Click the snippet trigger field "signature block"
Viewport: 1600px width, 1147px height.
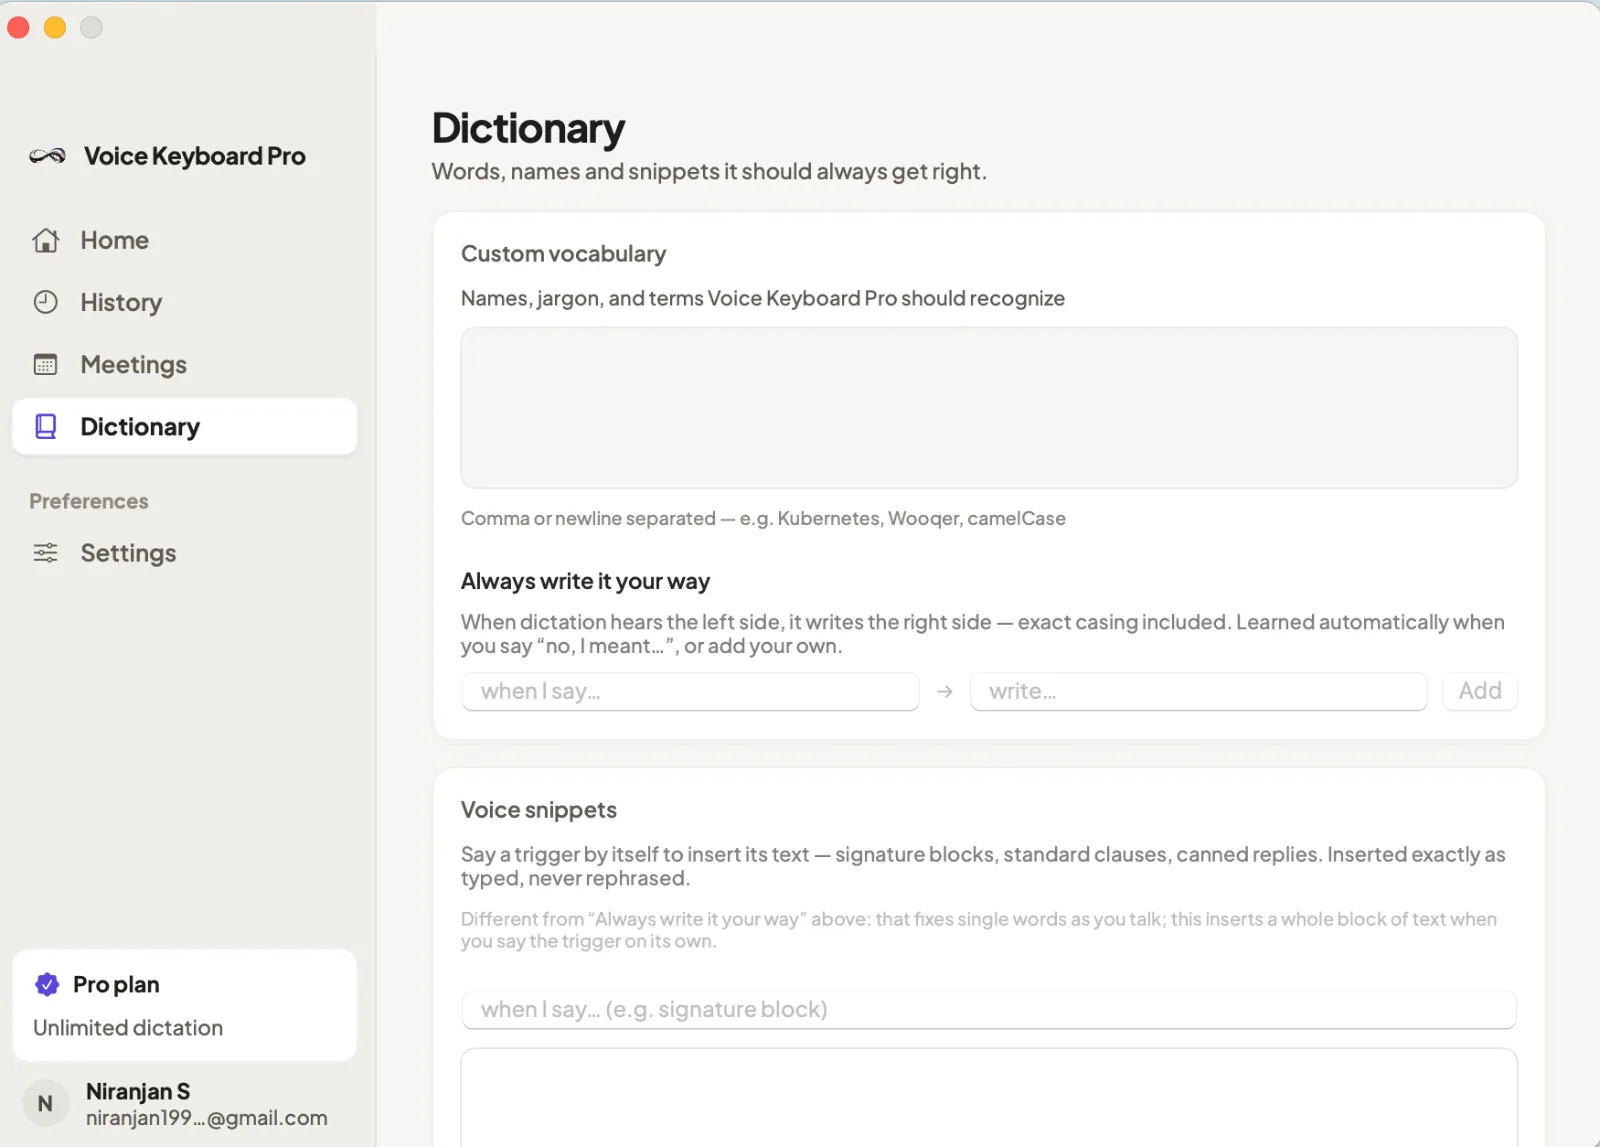coord(989,1010)
